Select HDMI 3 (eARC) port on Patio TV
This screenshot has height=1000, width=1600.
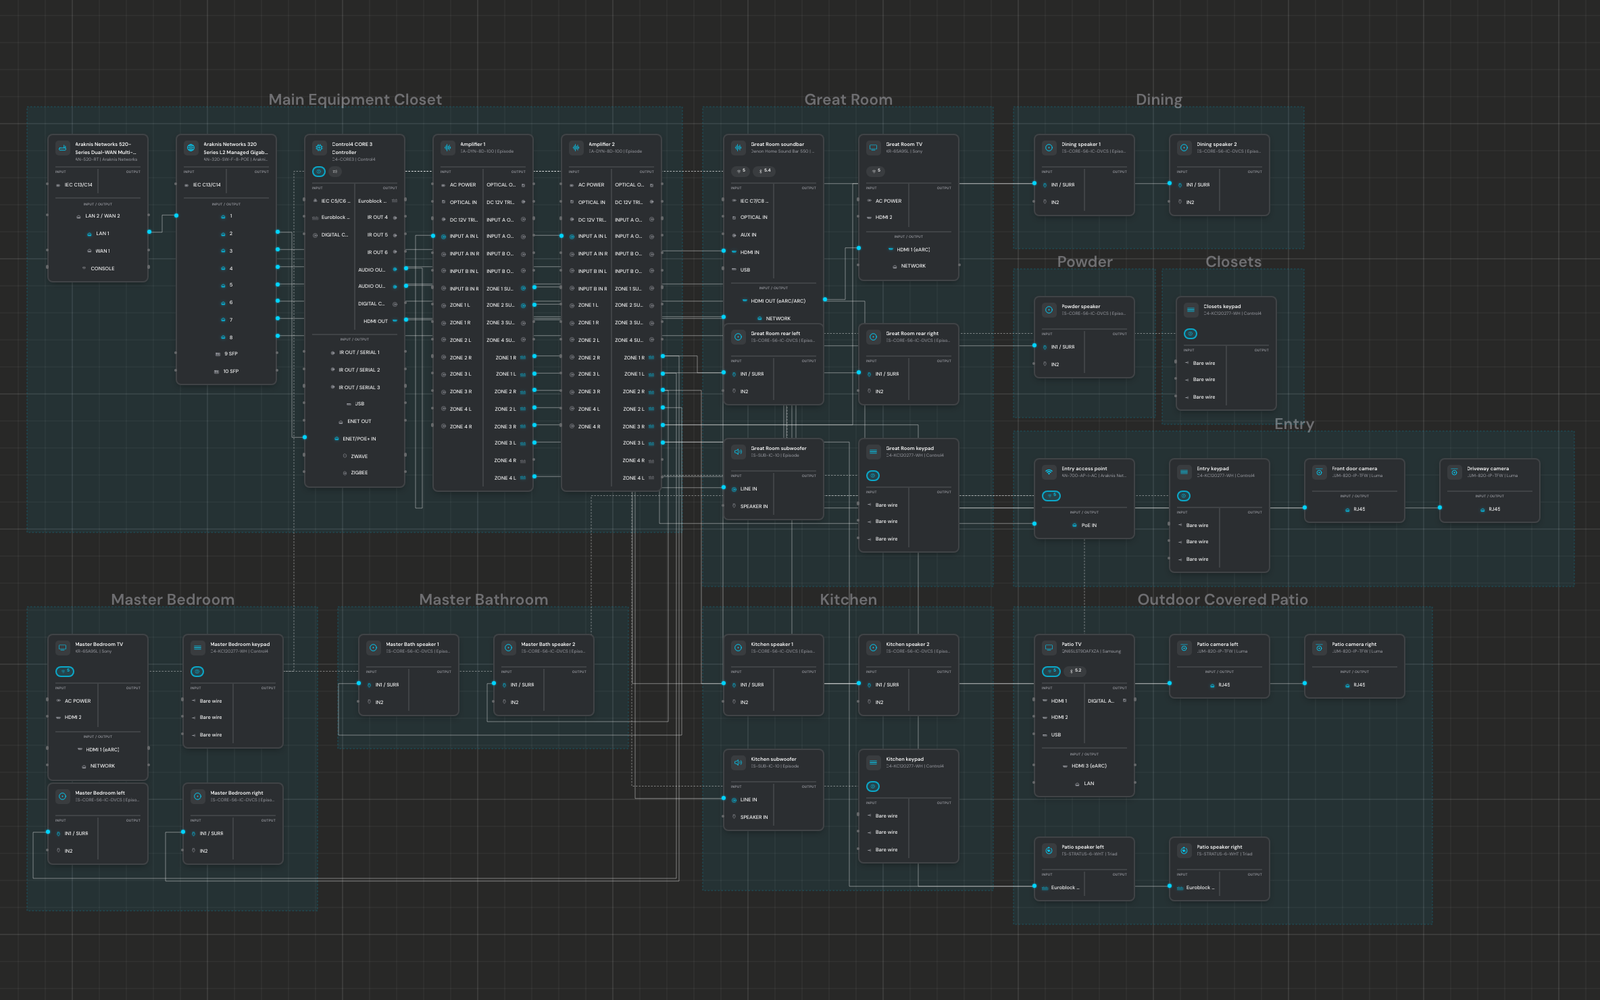click(1084, 766)
